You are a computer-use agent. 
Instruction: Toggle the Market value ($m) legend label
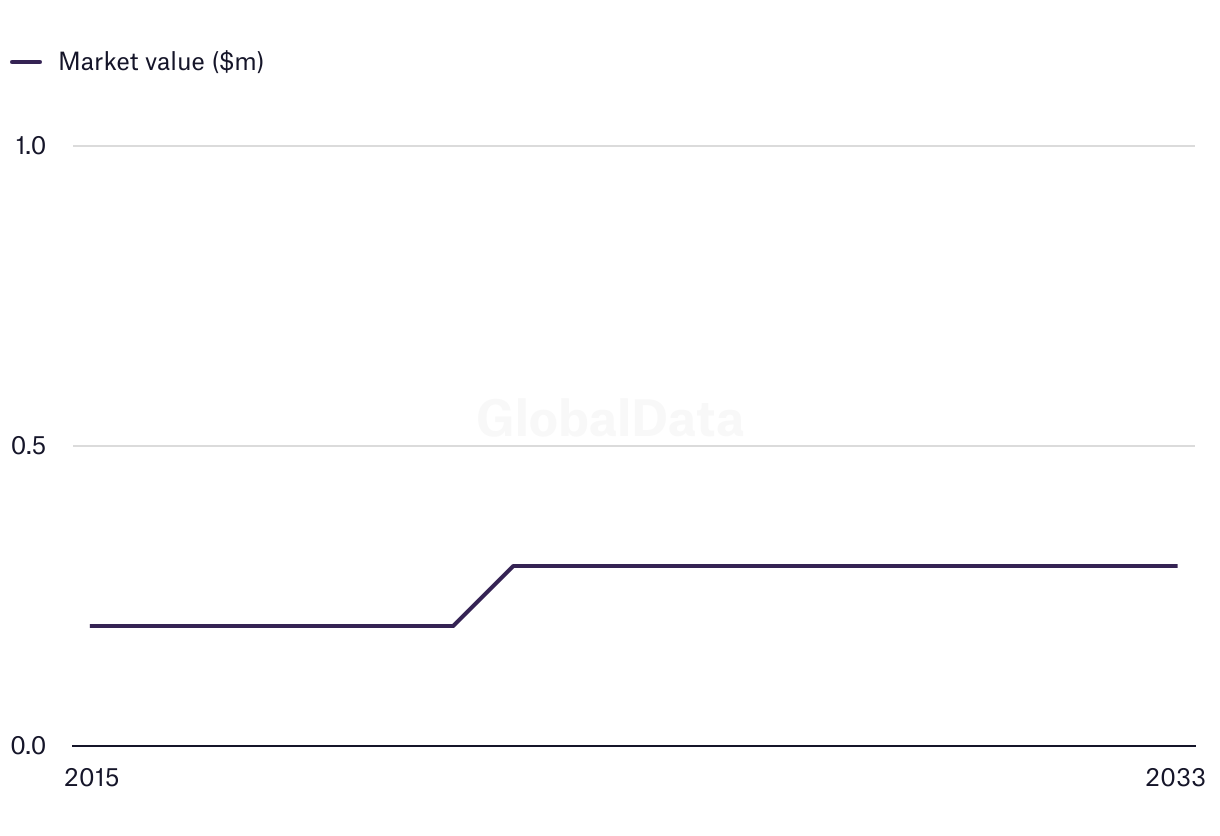(x=161, y=61)
